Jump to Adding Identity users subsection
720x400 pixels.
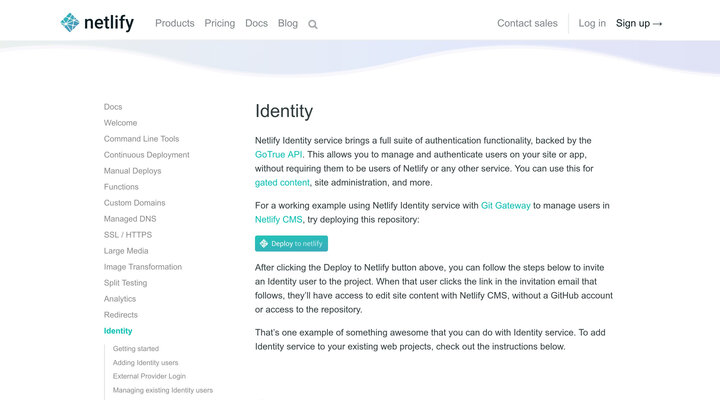tap(146, 362)
